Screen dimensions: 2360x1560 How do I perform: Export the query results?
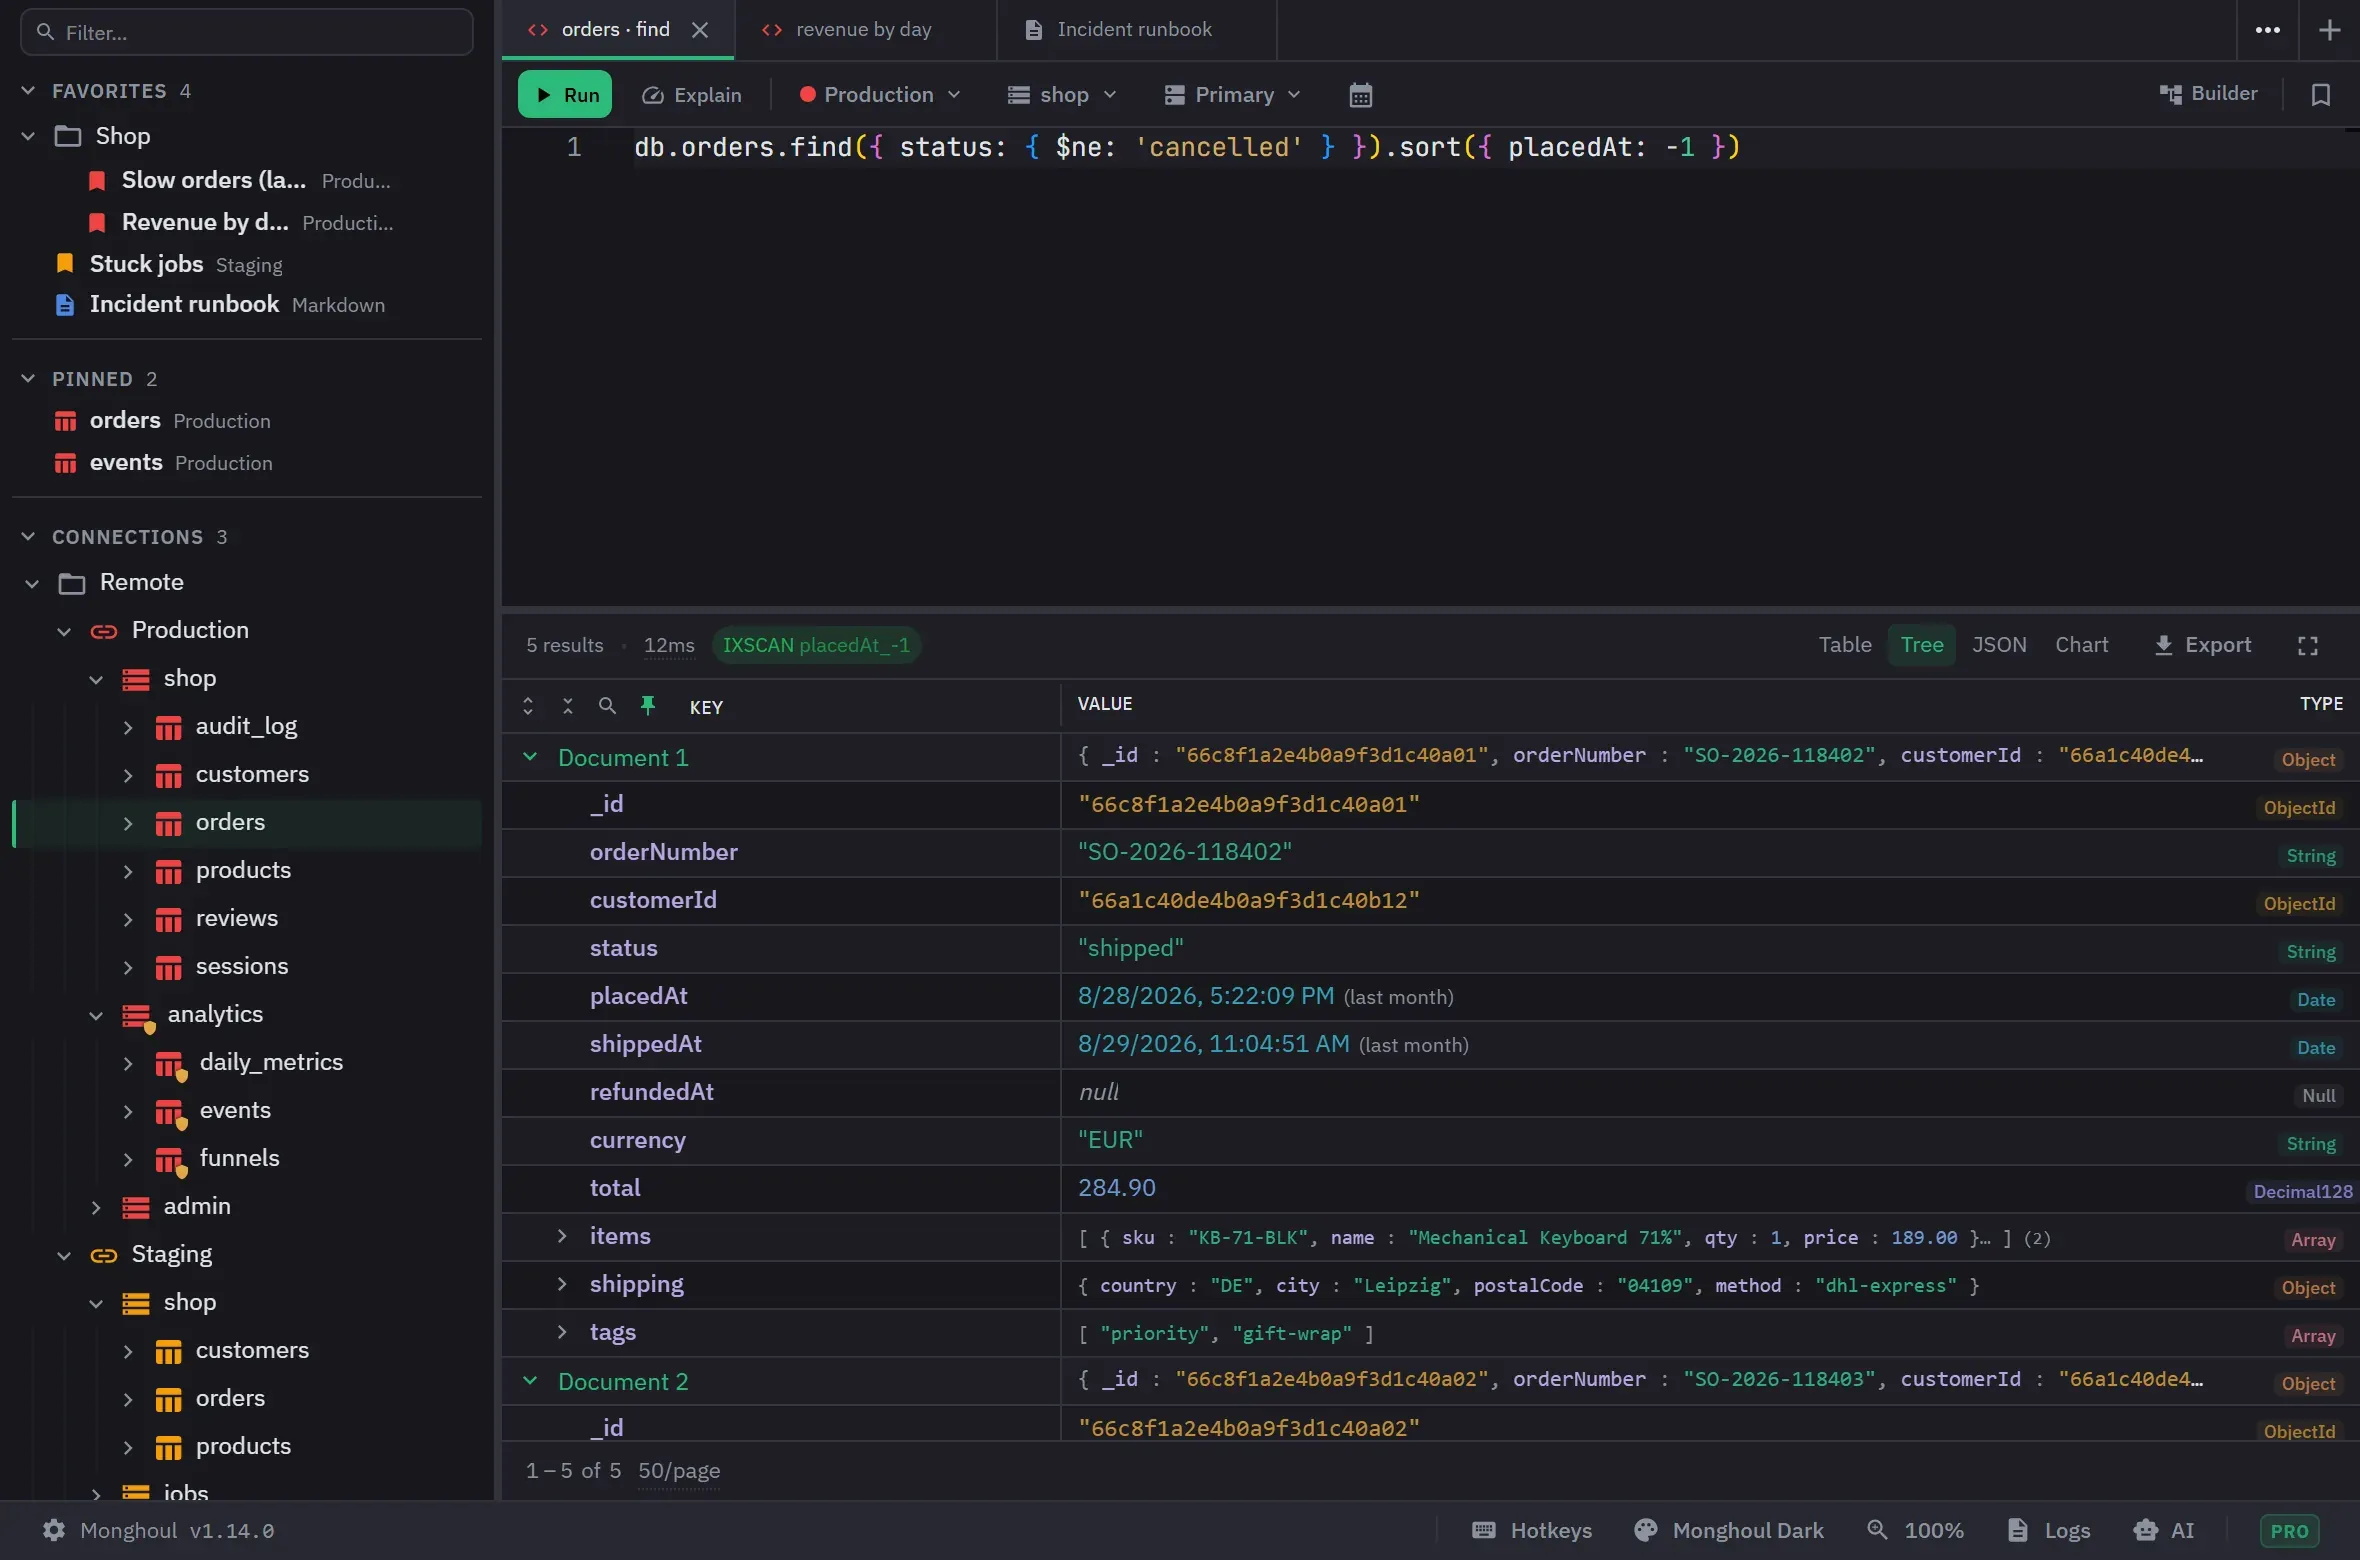(x=2202, y=645)
